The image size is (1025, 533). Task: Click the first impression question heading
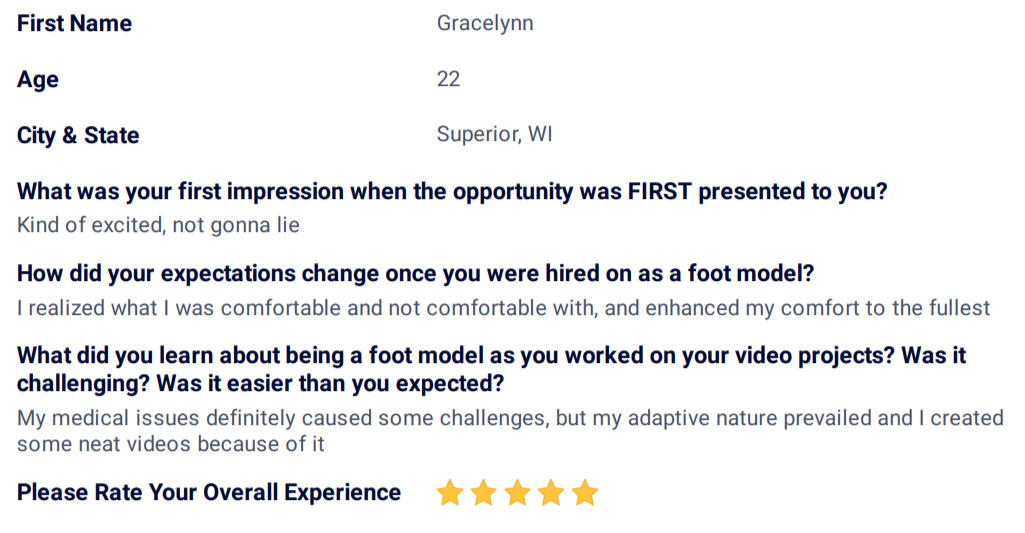(452, 192)
